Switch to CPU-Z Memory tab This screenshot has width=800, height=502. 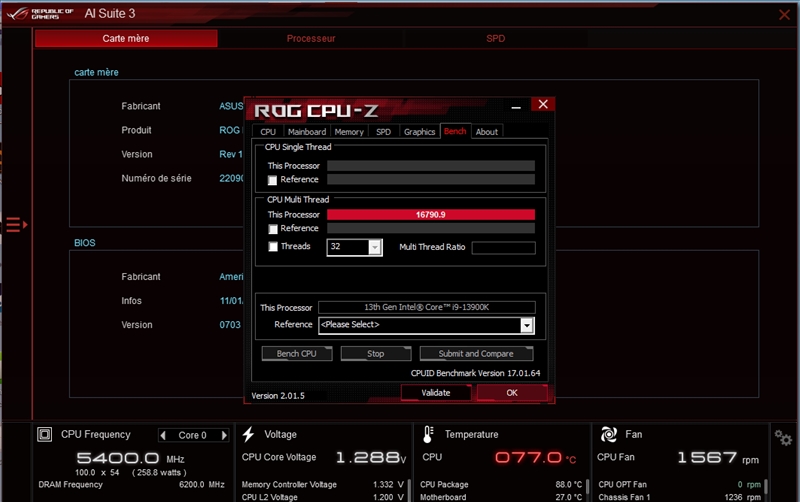click(349, 132)
